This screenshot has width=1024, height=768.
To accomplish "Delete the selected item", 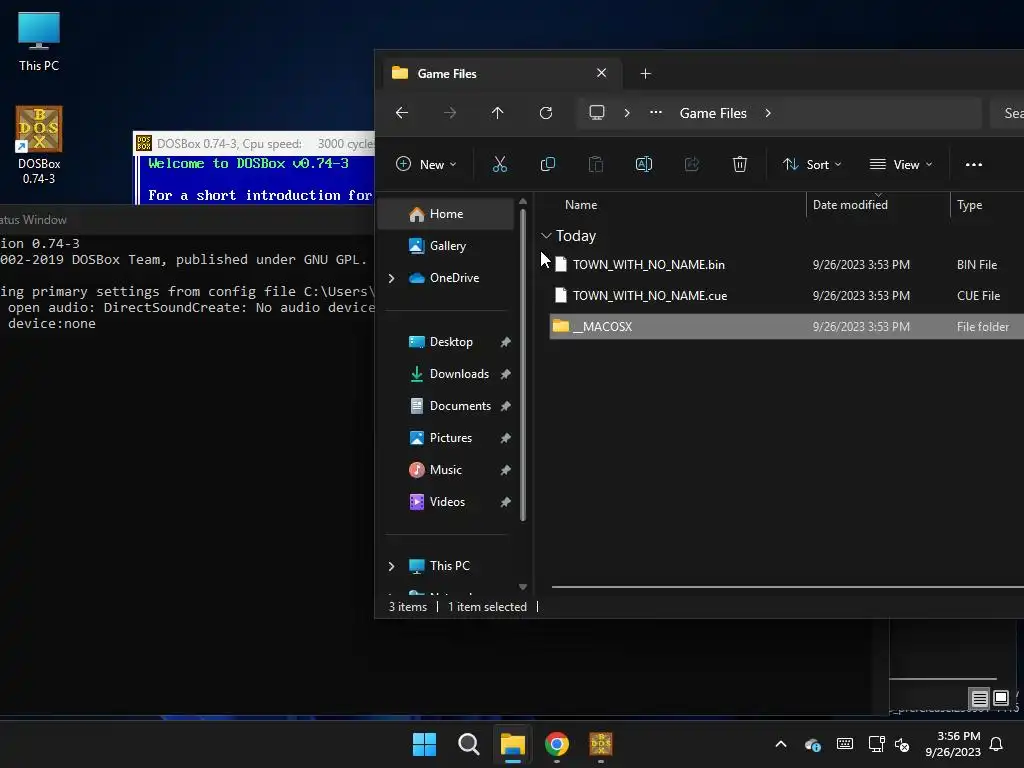I will pyautogui.click(x=740, y=165).
